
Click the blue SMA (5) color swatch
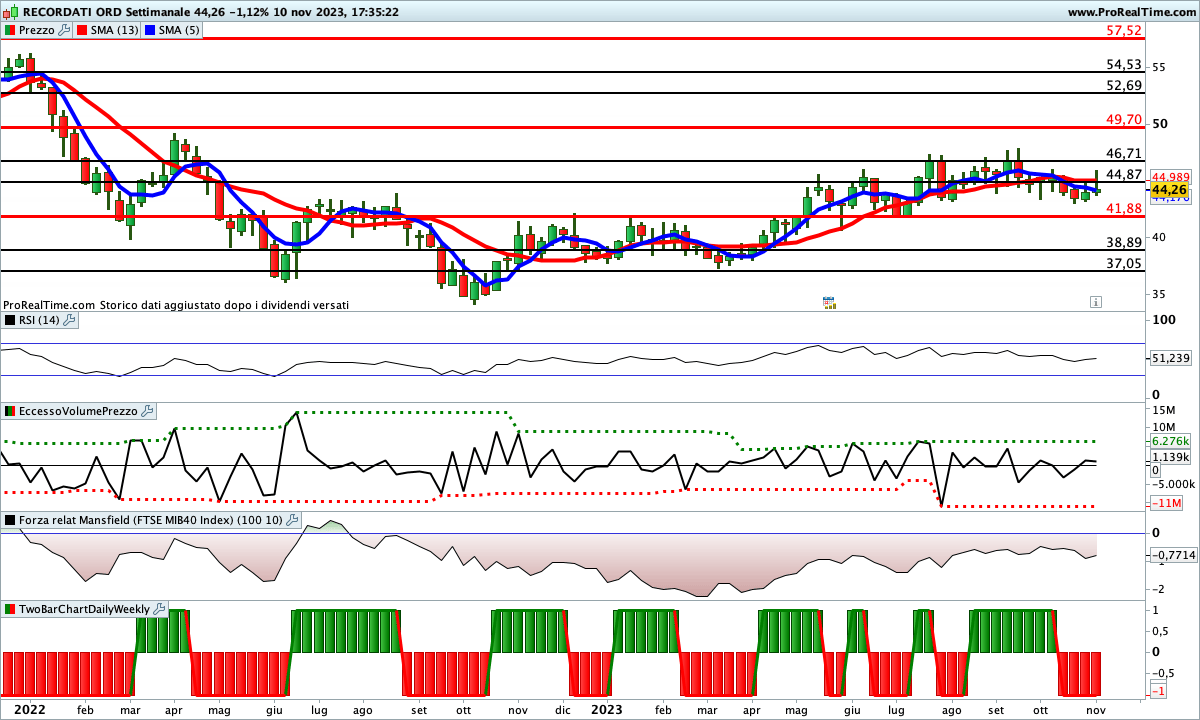(151, 30)
